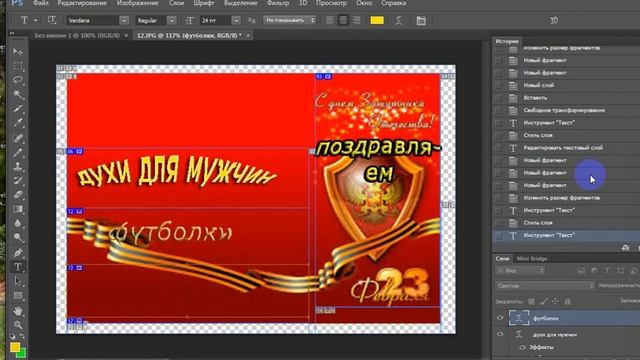Filter layers by adjustment type

[594, 271]
